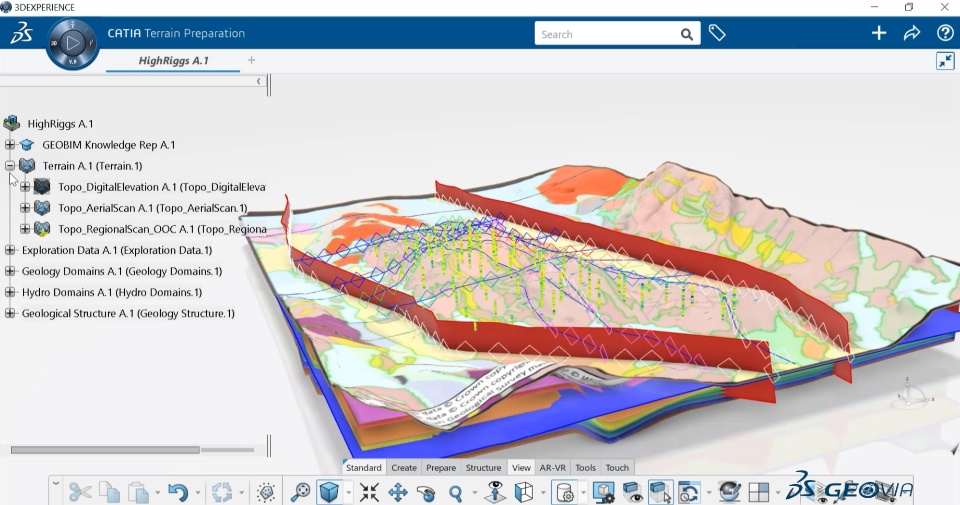Expand Hydro Domains A.1 node
The width and height of the screenshot is (960, 505).
coord(10,293)
